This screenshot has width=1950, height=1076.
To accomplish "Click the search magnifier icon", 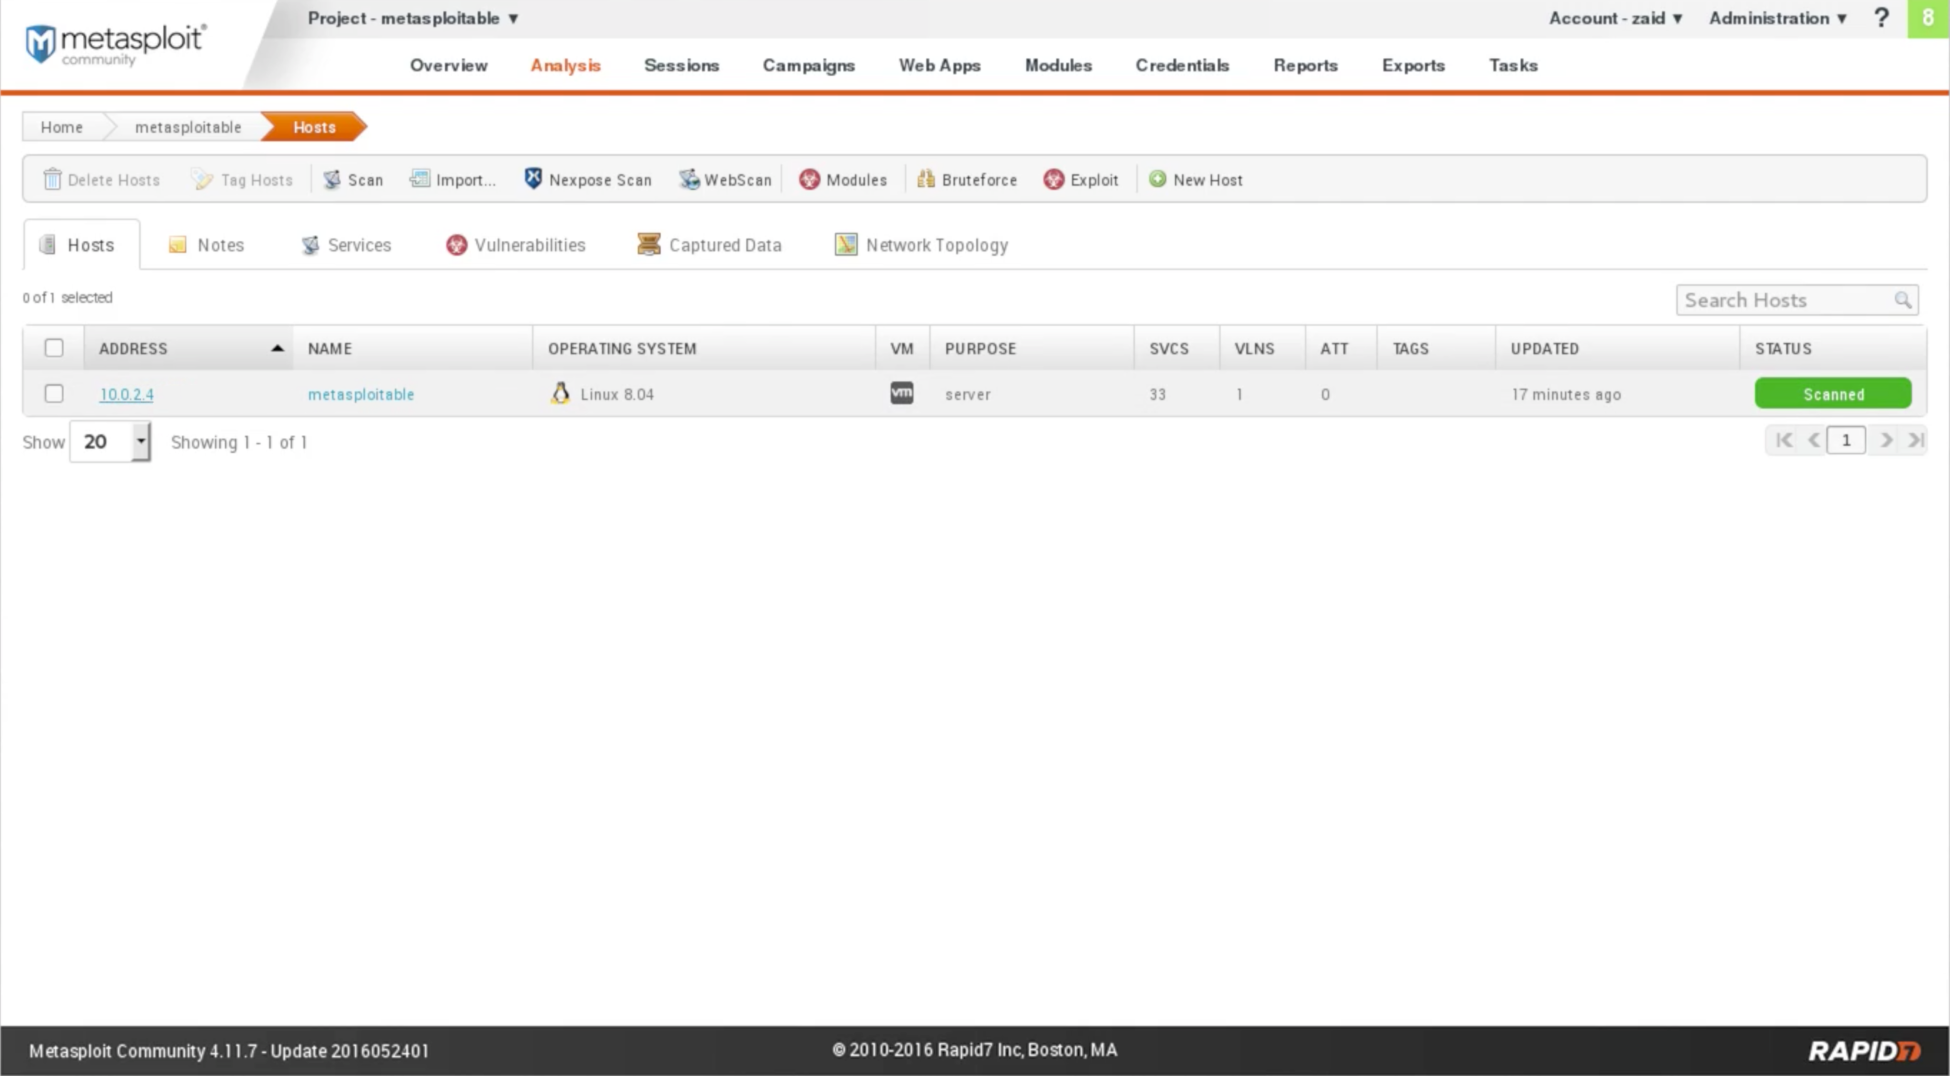I will click(1902, 300).
